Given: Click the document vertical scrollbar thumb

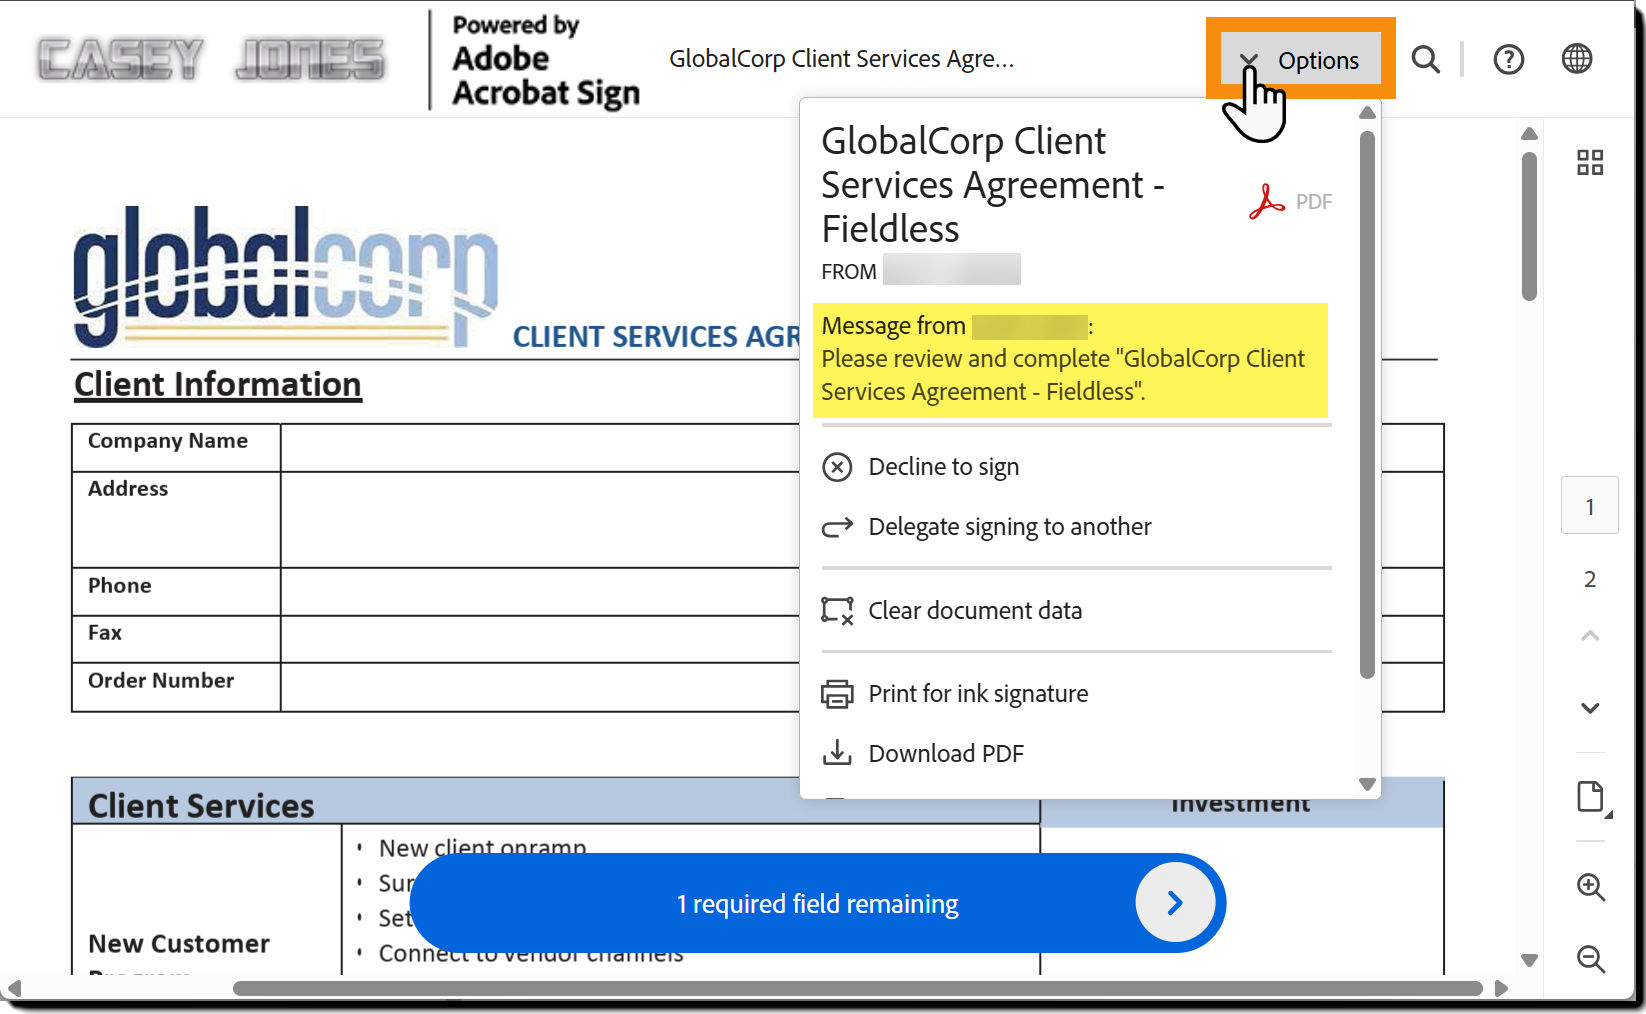Looking at the screenshot, I should click(1529, 226).
